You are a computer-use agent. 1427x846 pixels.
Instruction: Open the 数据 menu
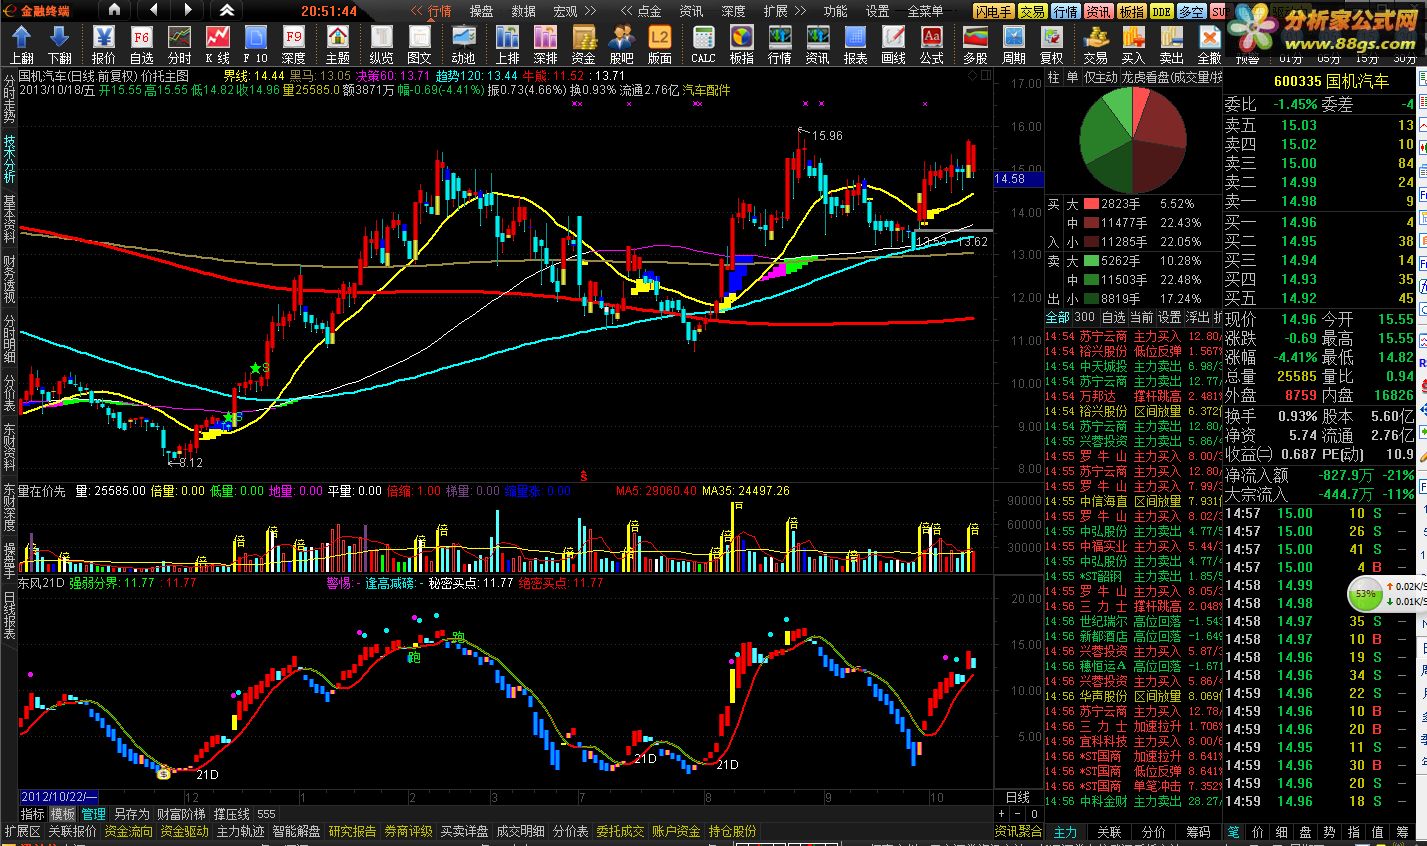[x=523, y=11]
